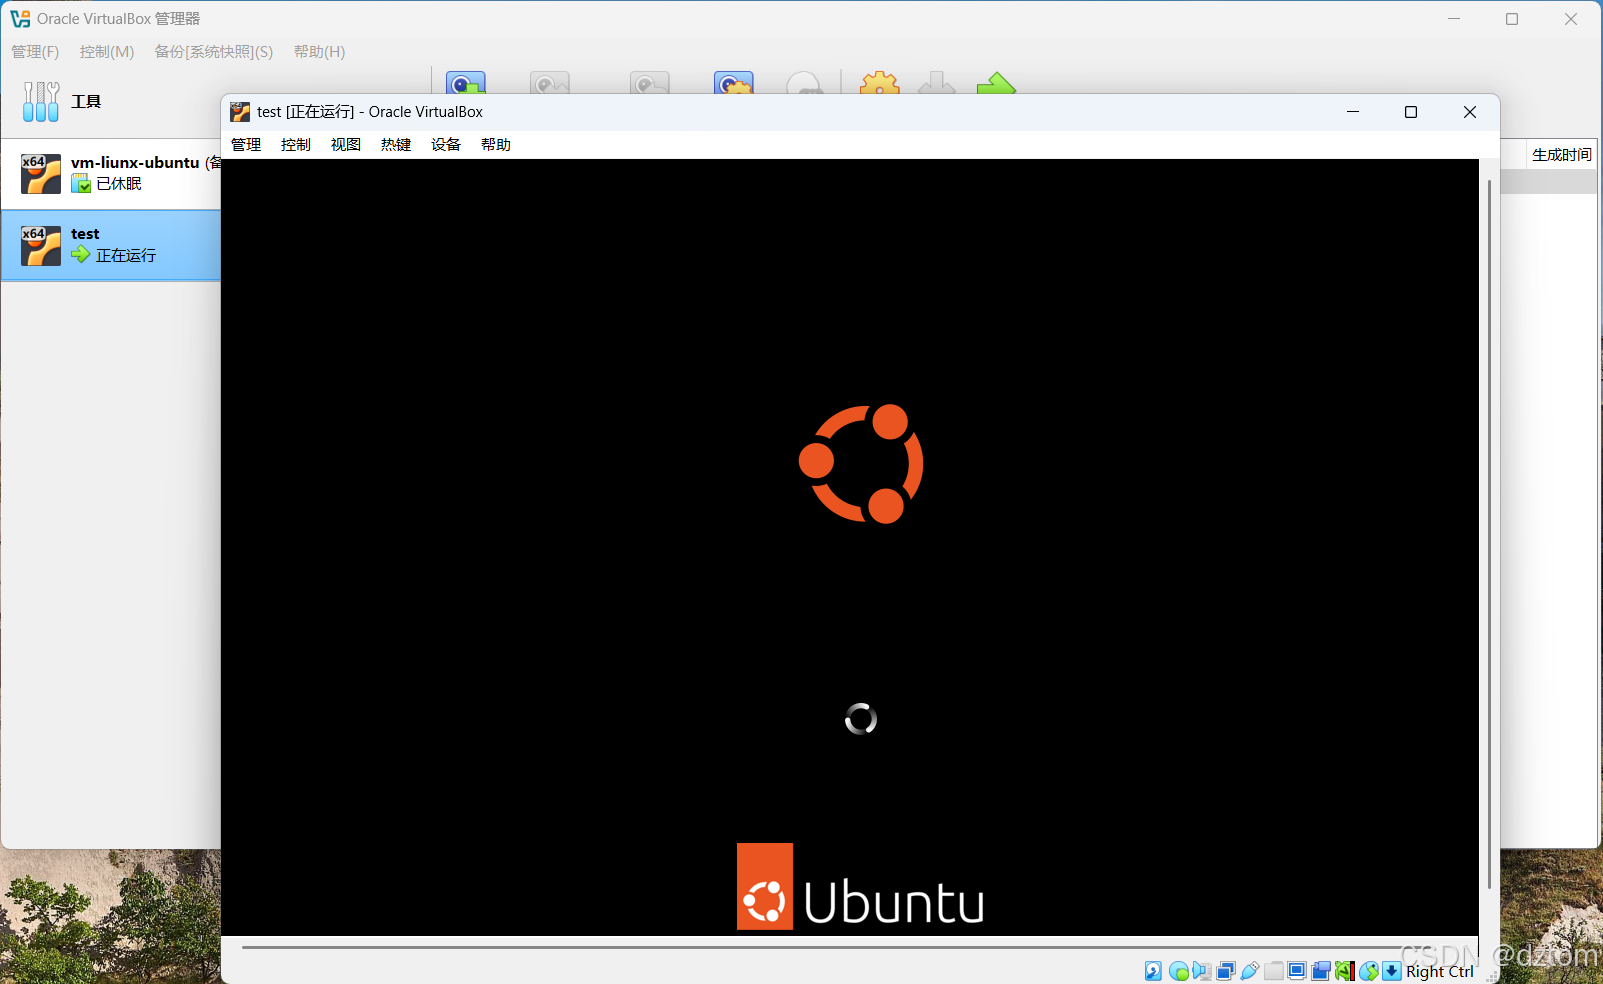Click the Settings gear icon in manager toolbar
Screen dimensions: 1603x984
[880, 83]
